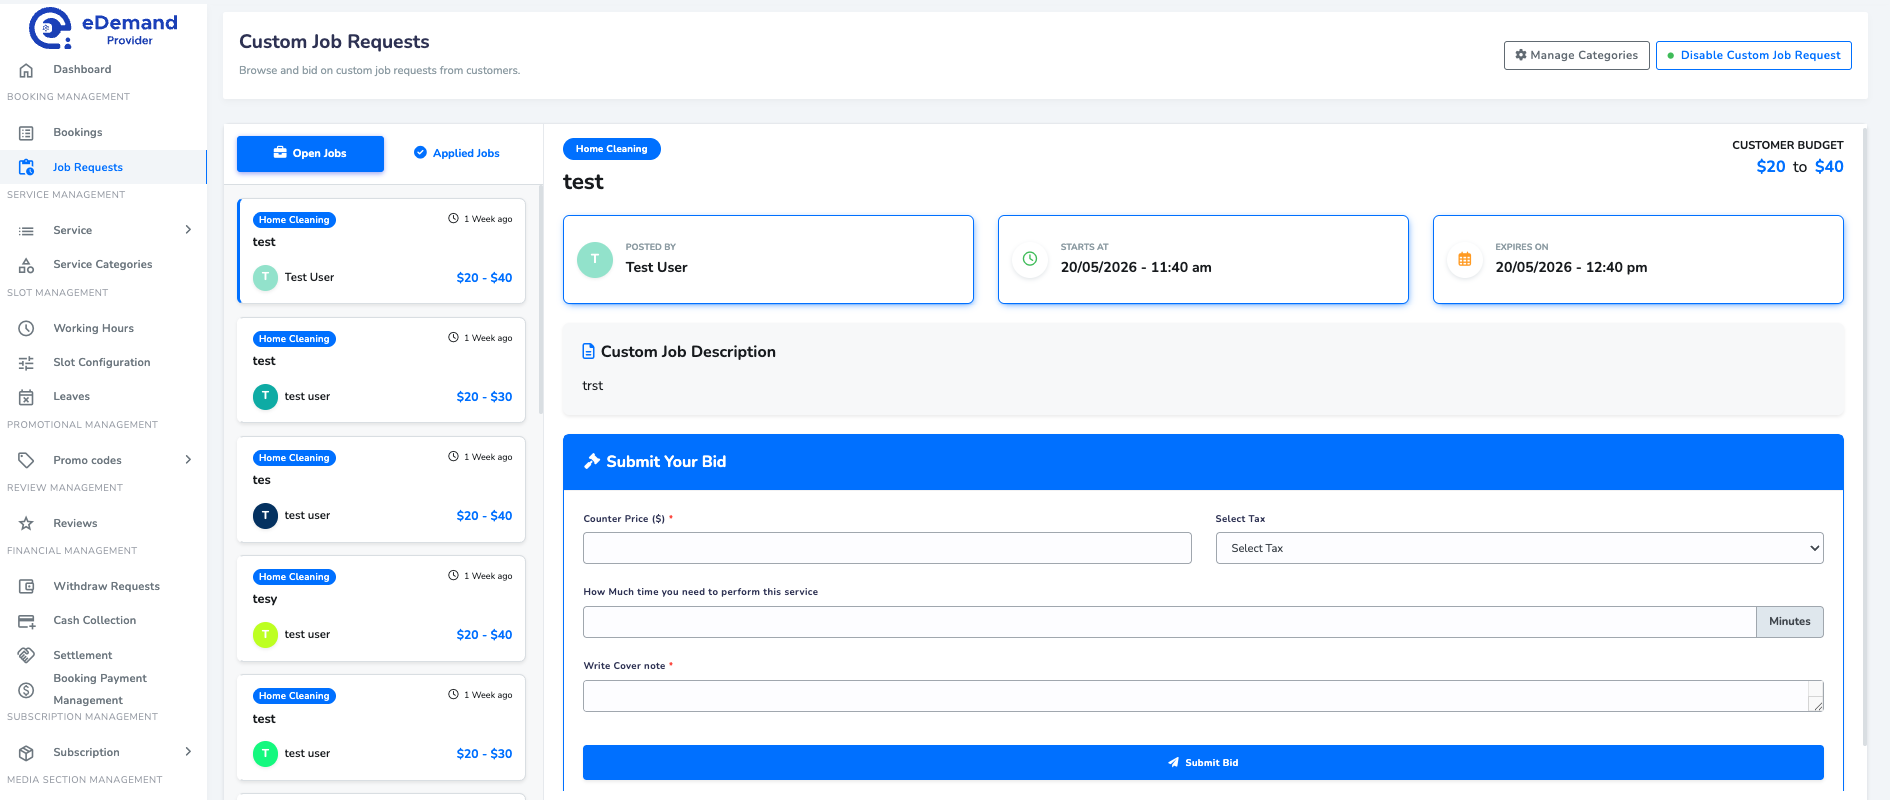Select the tes job card
This screenshot has height=800, width=1890.
381,489
